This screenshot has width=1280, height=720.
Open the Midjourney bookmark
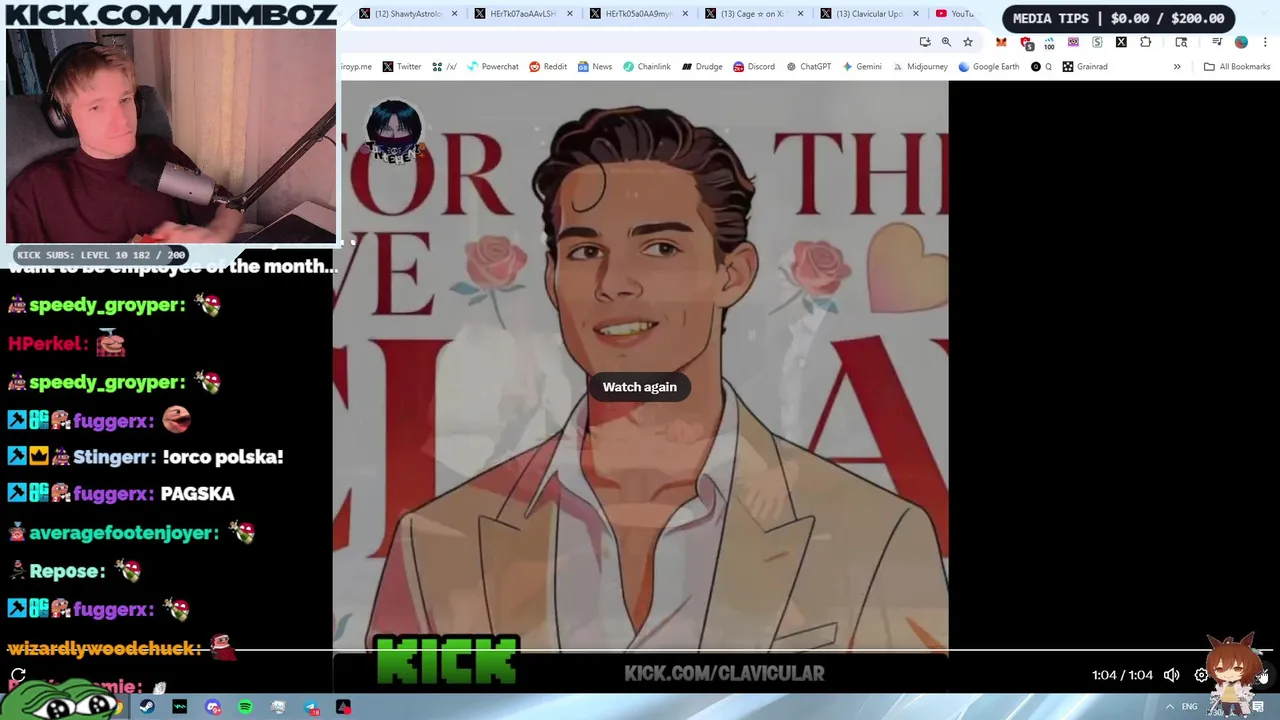tap(919, 67)
